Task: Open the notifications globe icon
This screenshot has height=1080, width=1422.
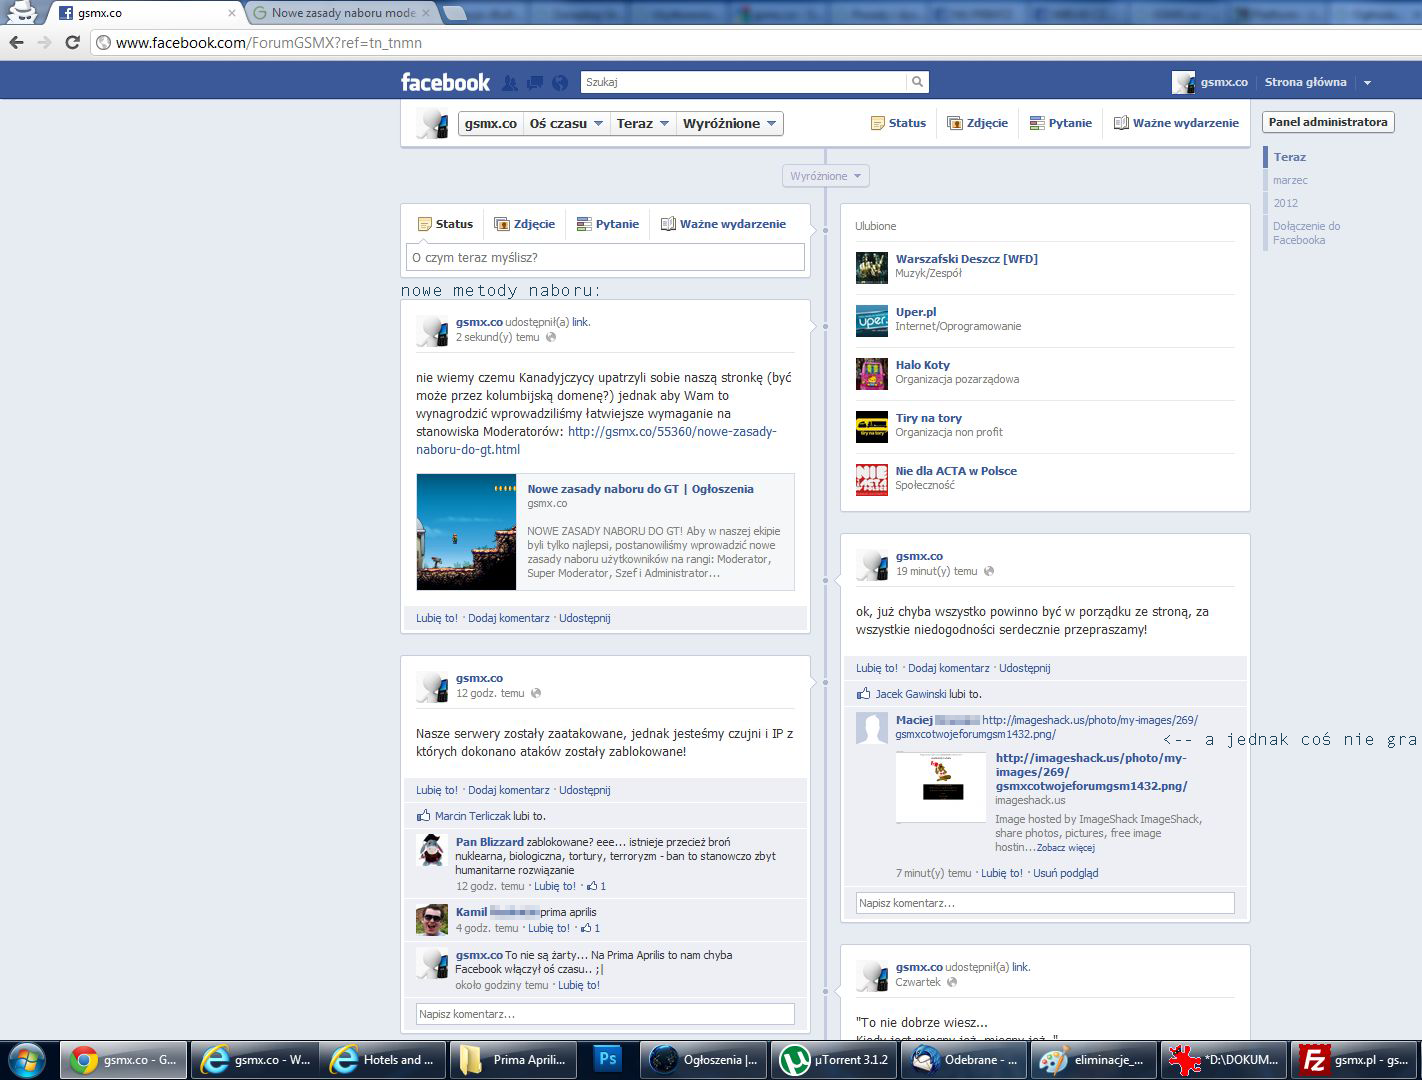Action: 560,83
